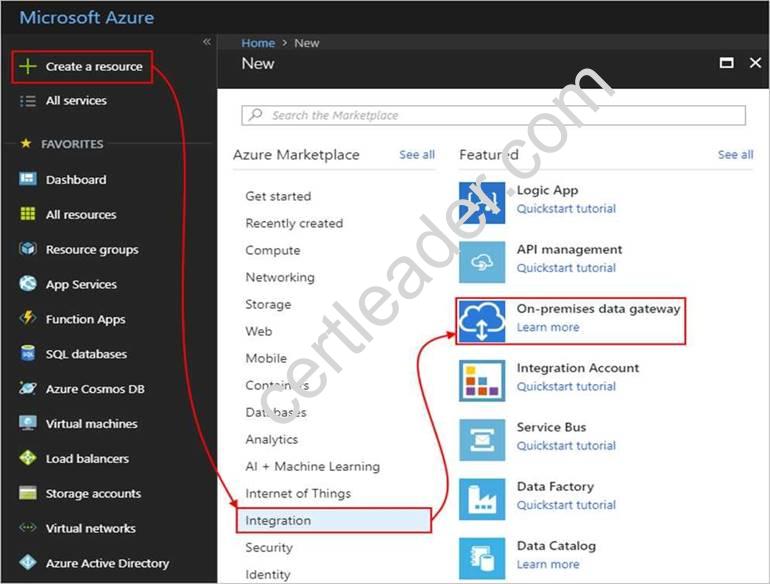Open On-premises data gateway Learn more link
770x584 pixels.
(x=548, y=327)
